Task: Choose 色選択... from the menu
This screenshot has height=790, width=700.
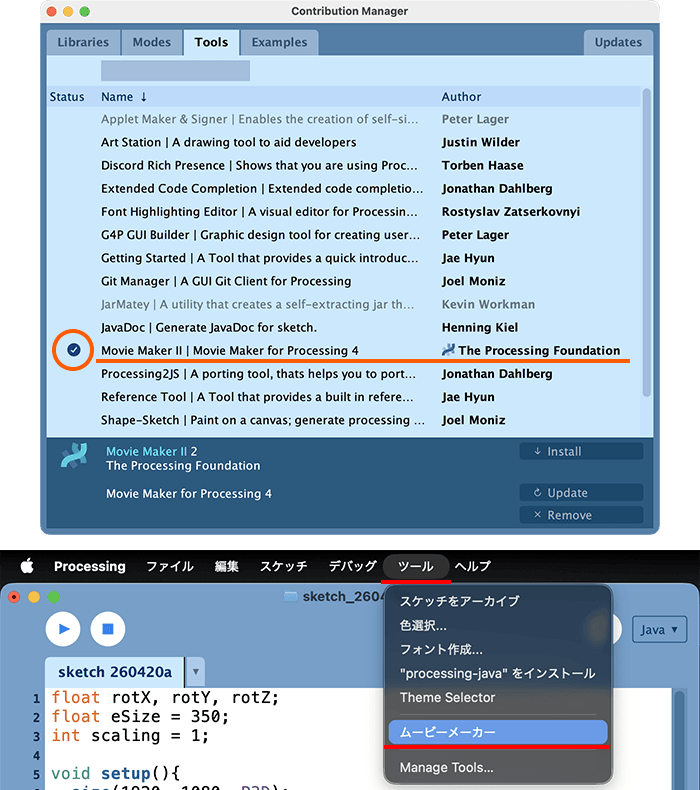Action: click(x=497, y=625)
